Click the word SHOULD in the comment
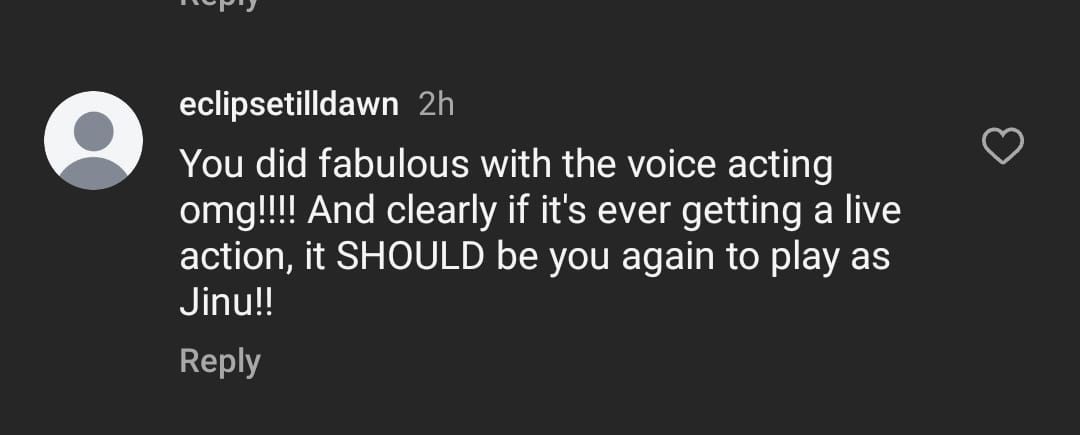Viewport: 1080px width, 435px height. pos(410,256)
